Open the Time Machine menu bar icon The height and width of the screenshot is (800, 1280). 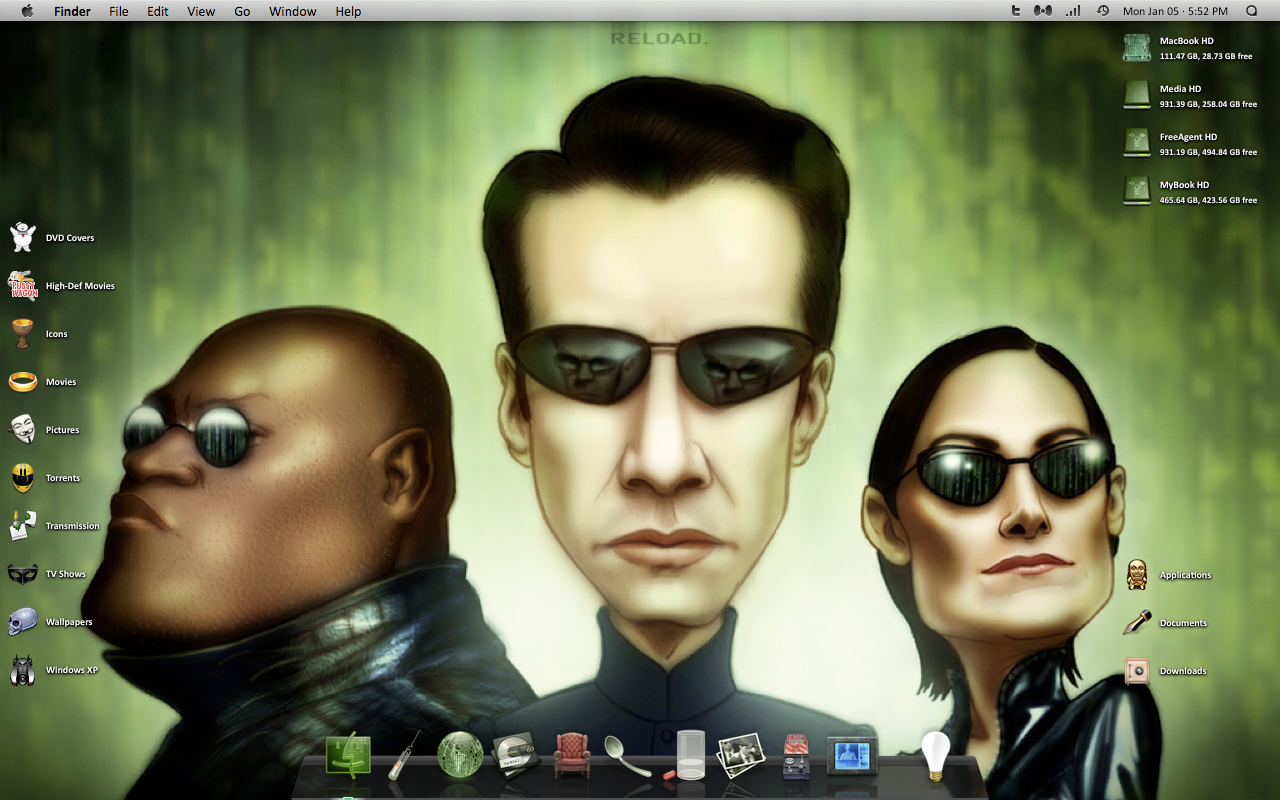pyautogui.click(x=1102, y=11)
